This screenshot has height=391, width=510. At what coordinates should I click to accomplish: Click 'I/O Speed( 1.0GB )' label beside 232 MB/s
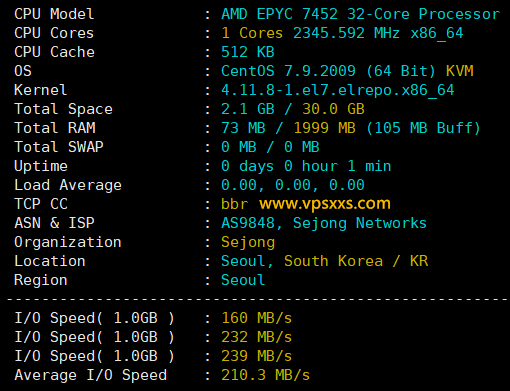94,337
